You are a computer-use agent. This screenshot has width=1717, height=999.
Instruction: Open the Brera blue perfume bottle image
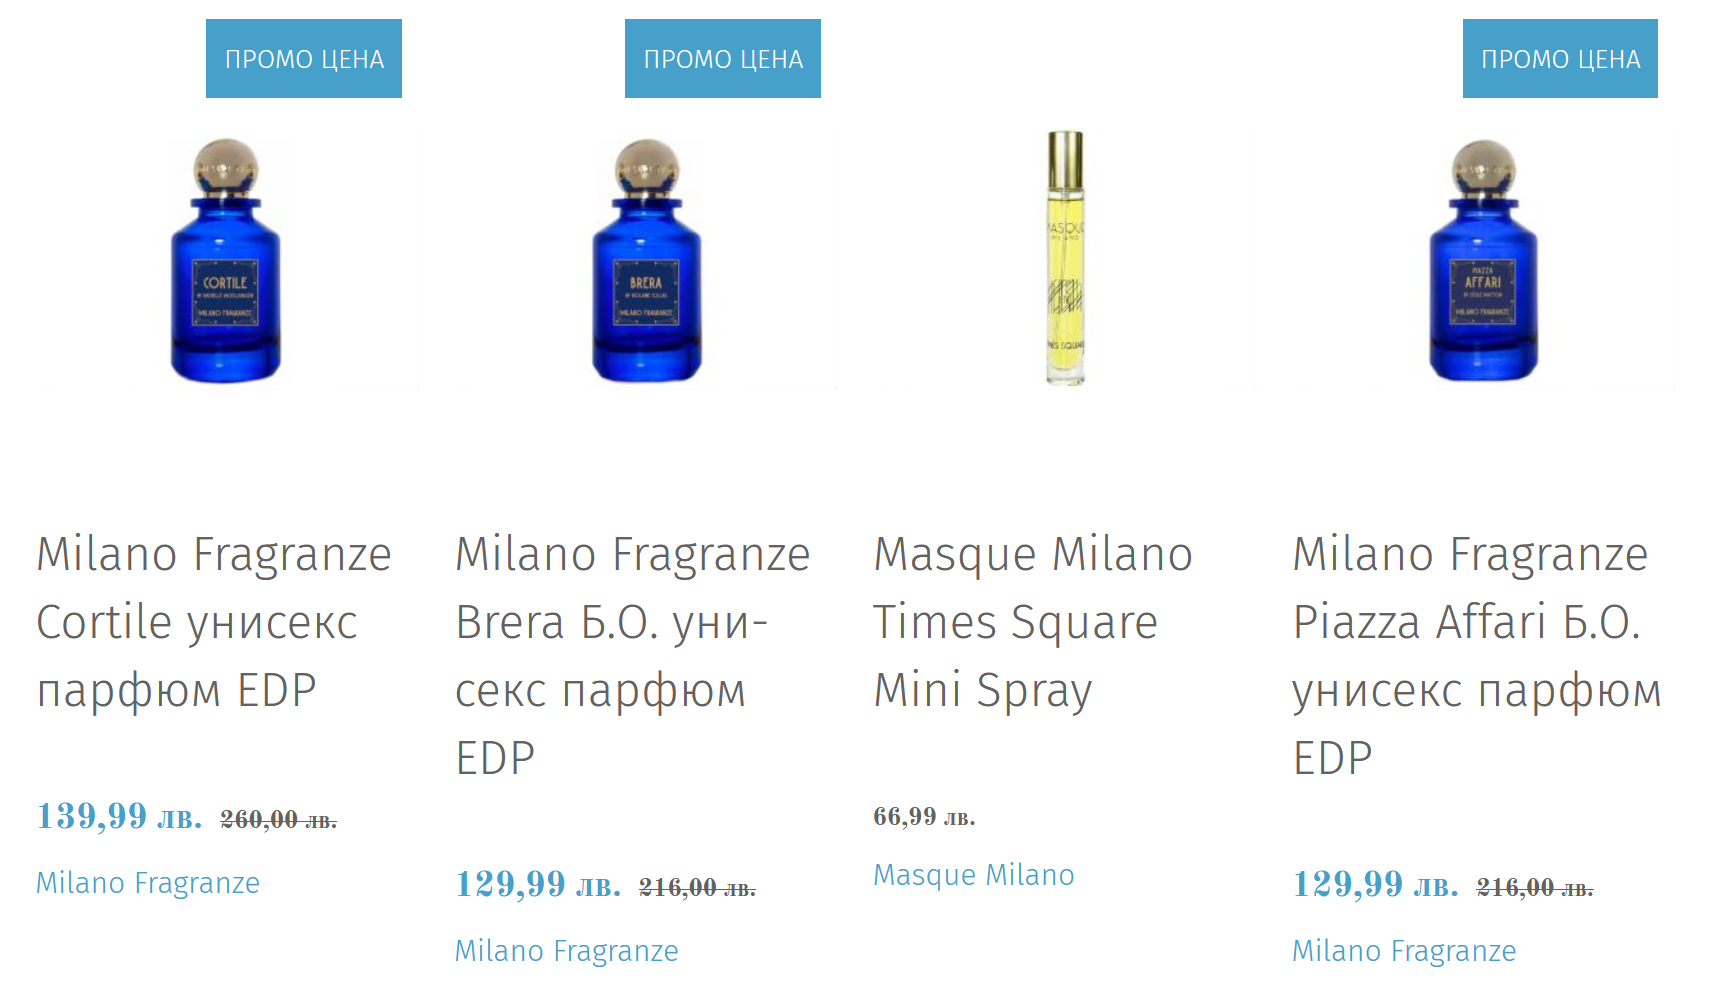(646, 262)
